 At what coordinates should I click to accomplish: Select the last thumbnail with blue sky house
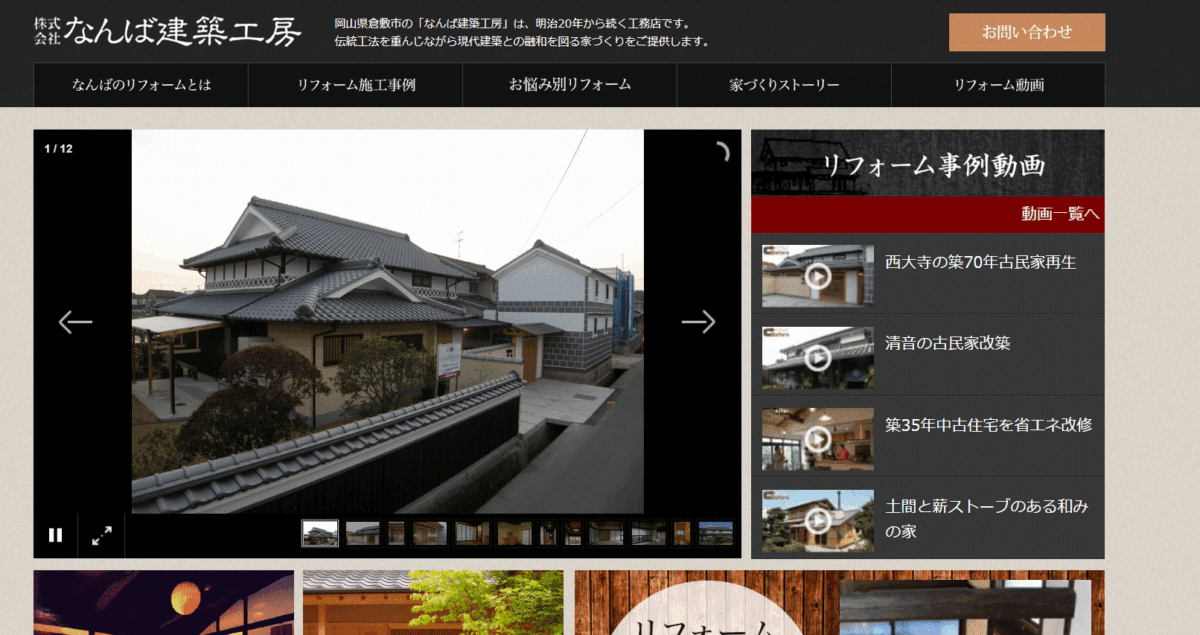tap(715, 533)
